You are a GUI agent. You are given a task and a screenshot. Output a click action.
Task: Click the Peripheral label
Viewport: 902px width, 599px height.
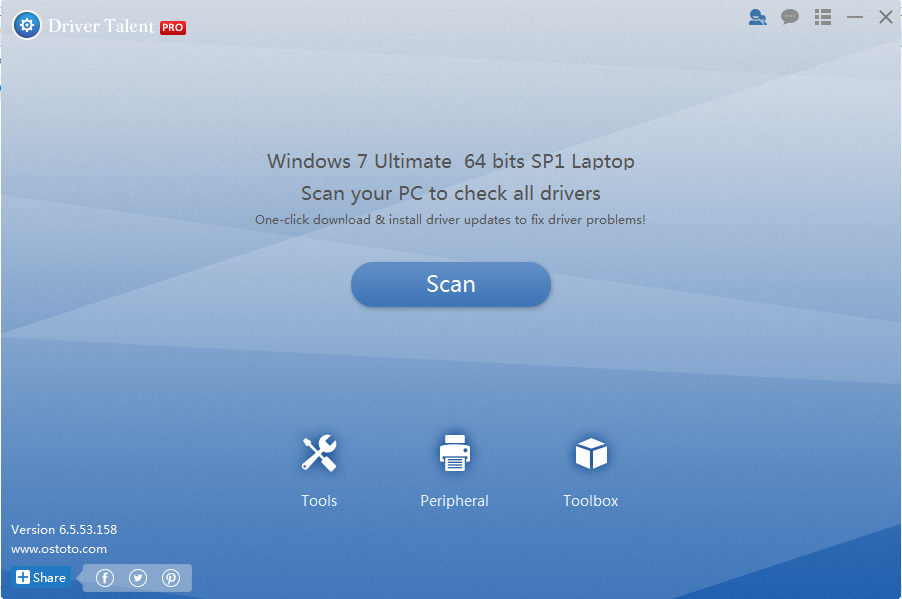(x=454, y=501)
